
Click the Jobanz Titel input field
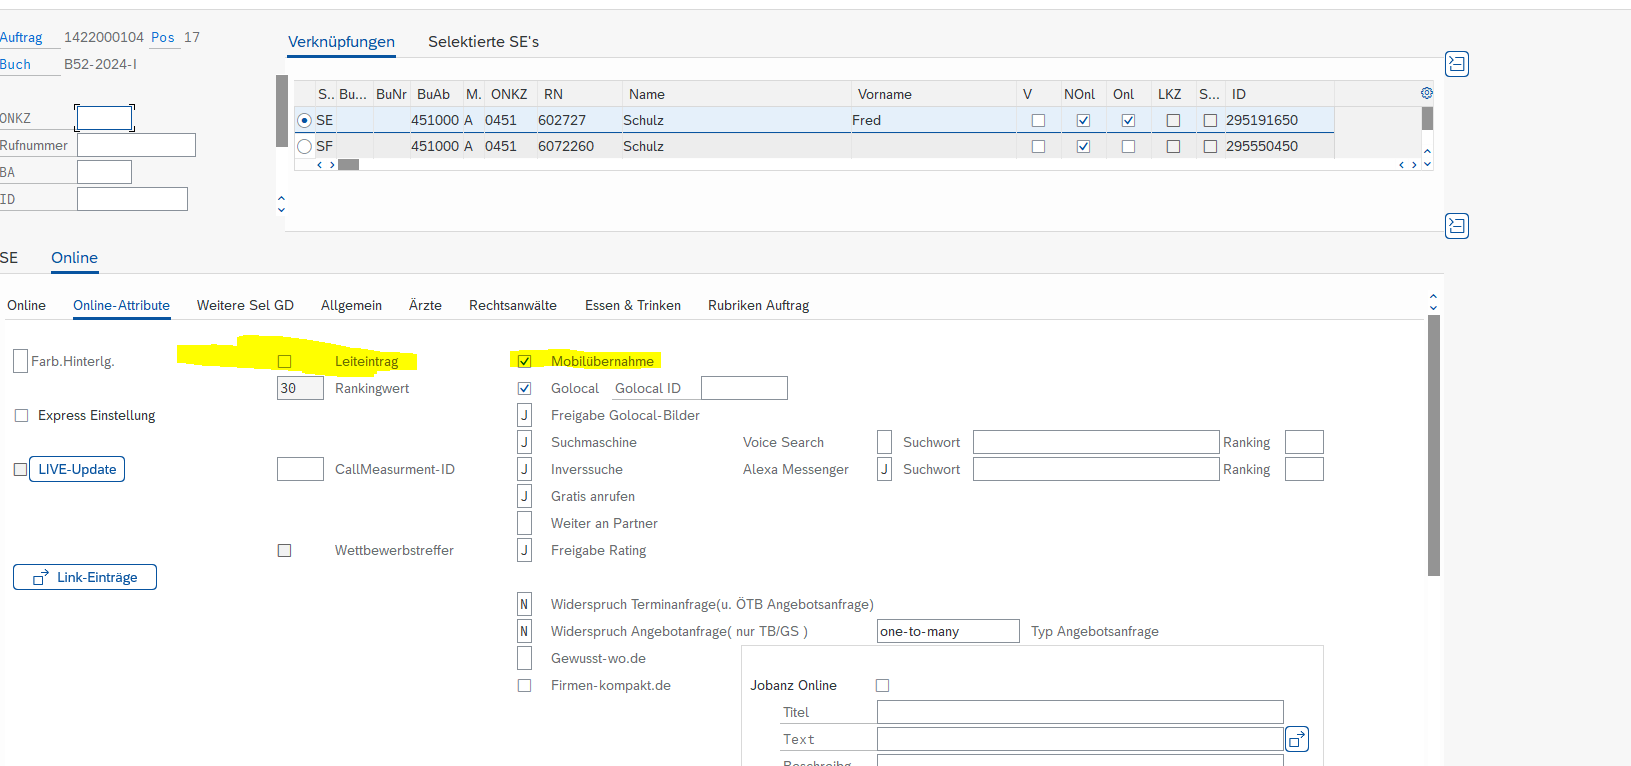coord(1080,712)
